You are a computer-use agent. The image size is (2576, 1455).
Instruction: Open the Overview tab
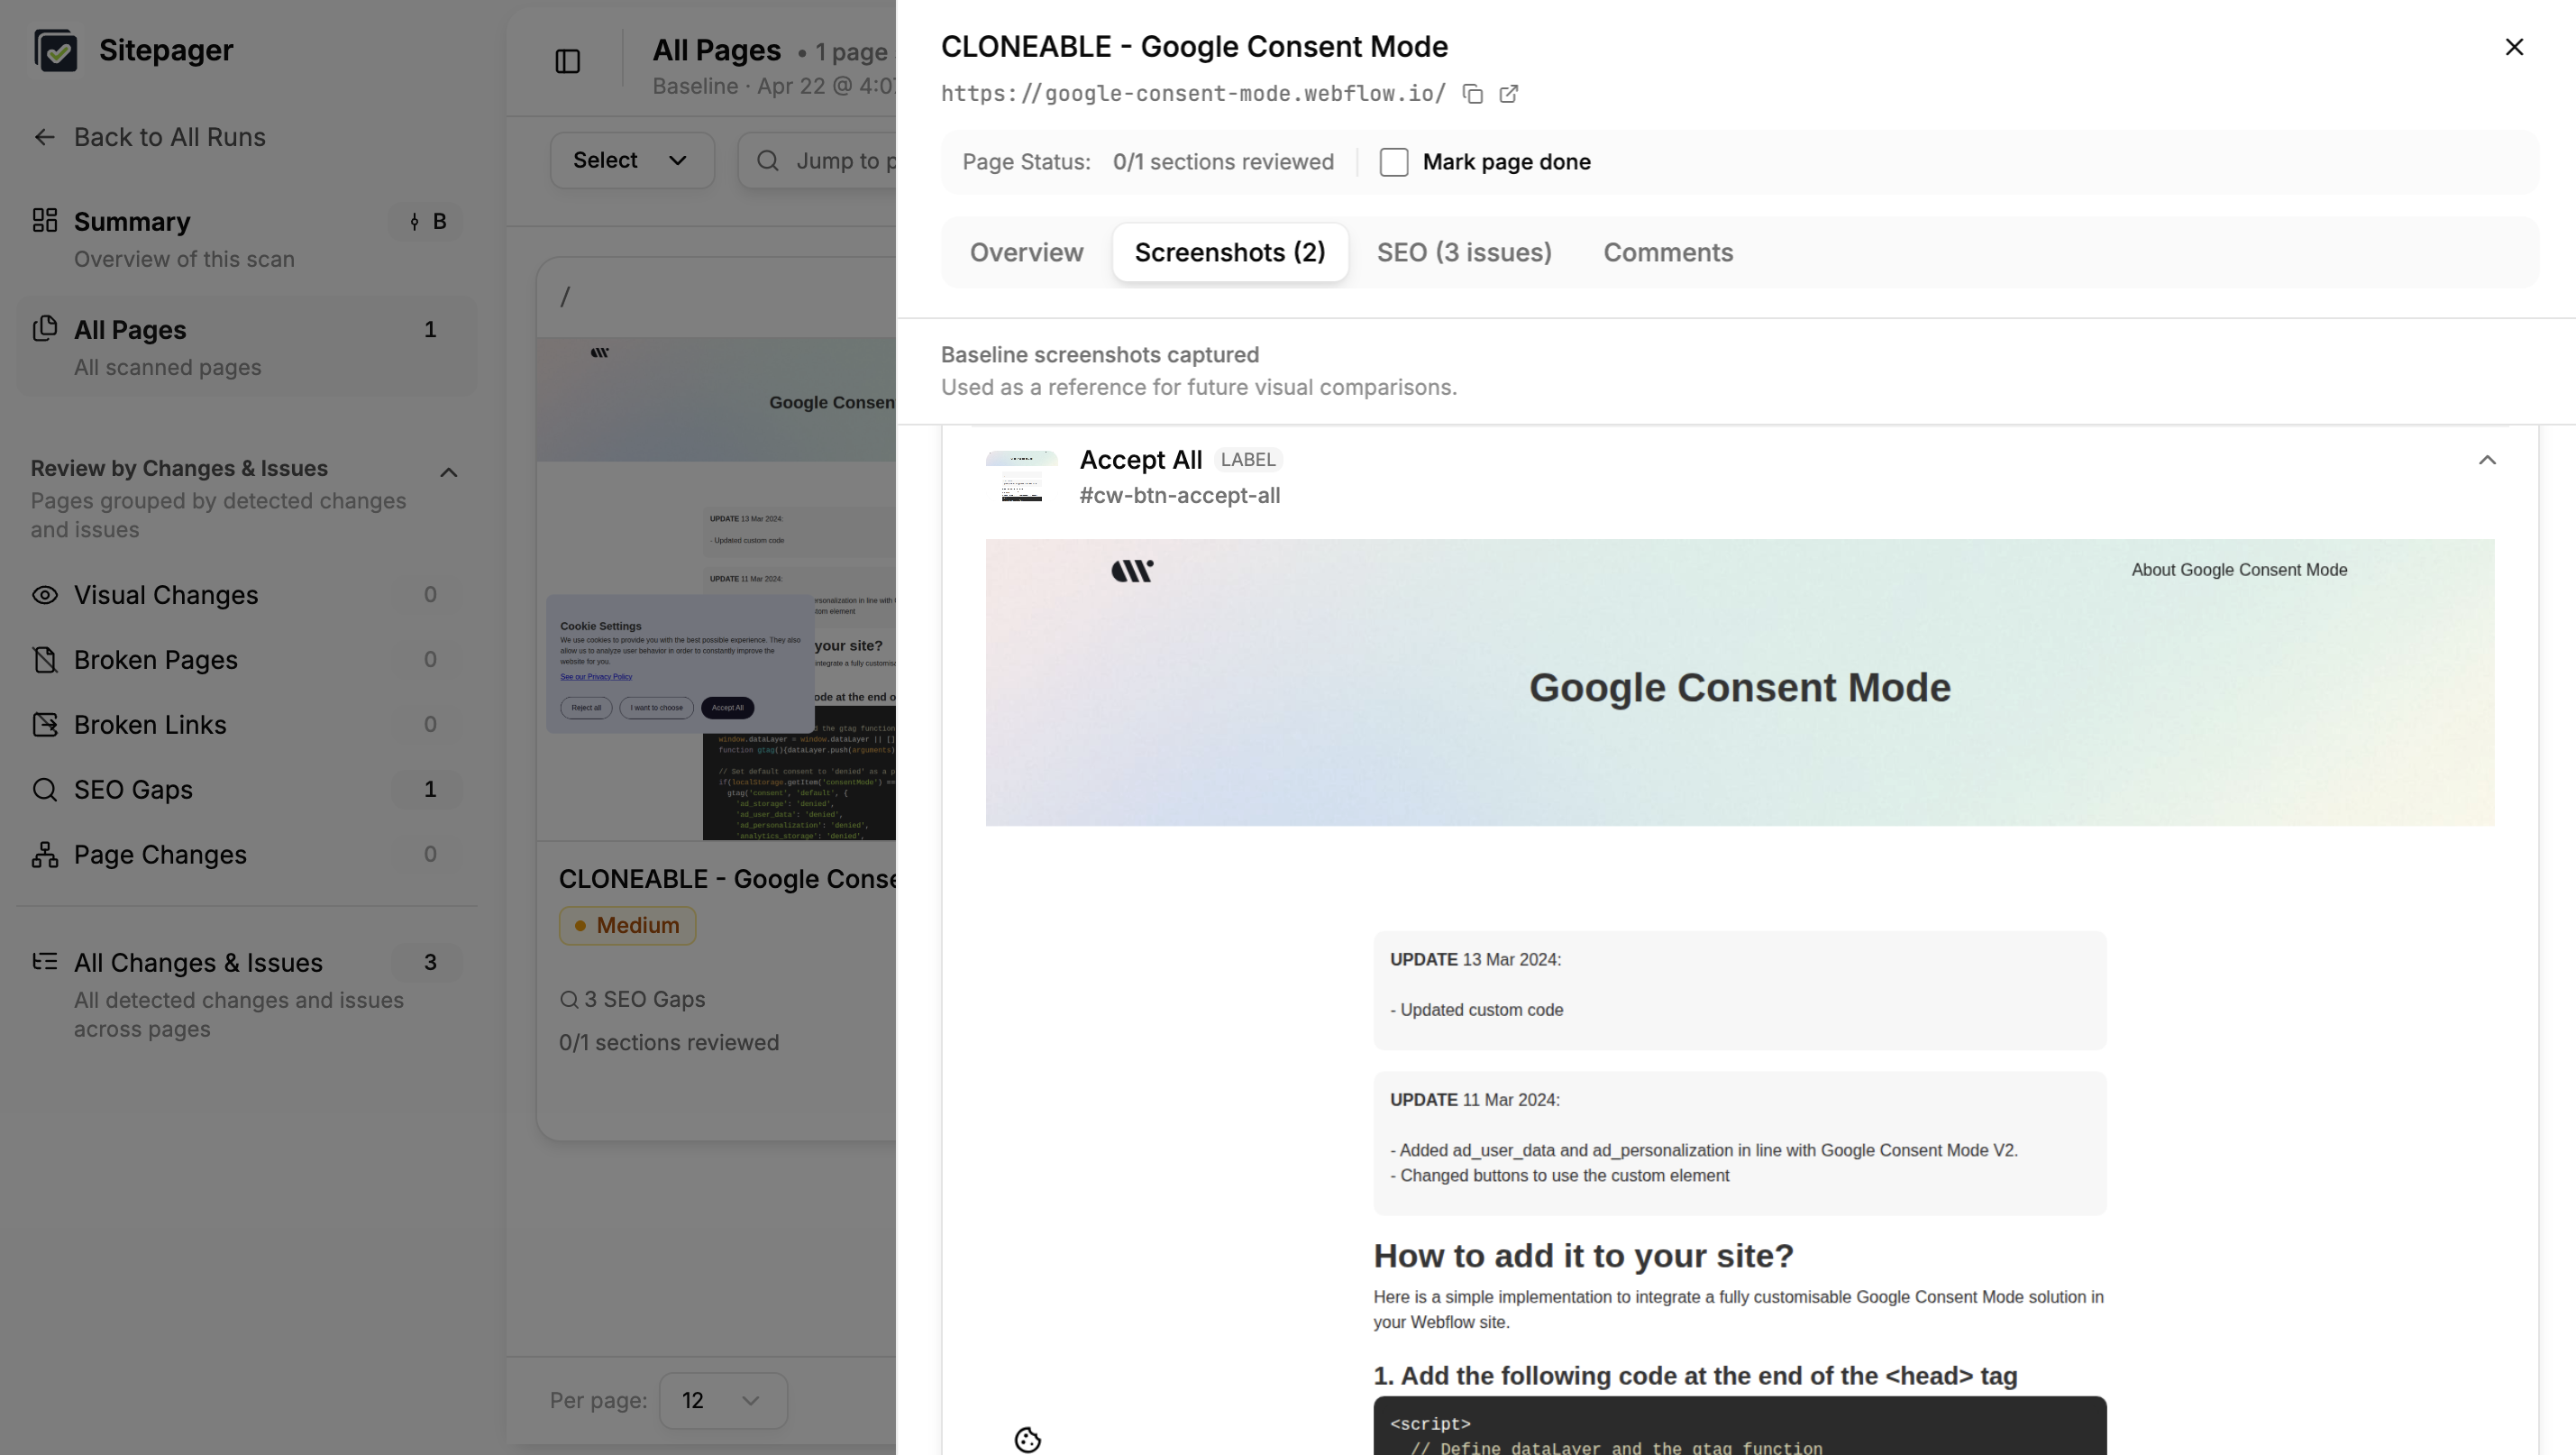1026,252
